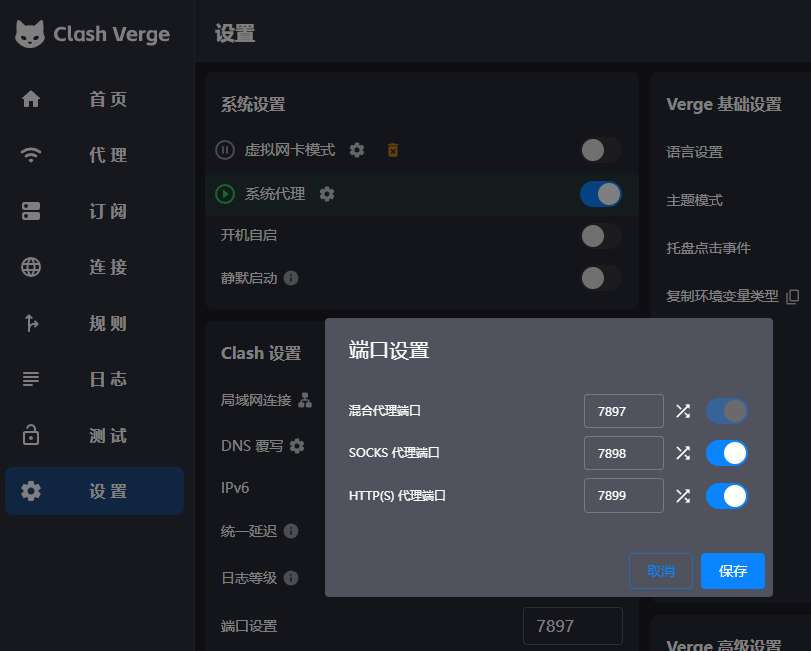Disable the 系统代理 toggle
This screenshot has width=811, height=651.
point(600,194)
